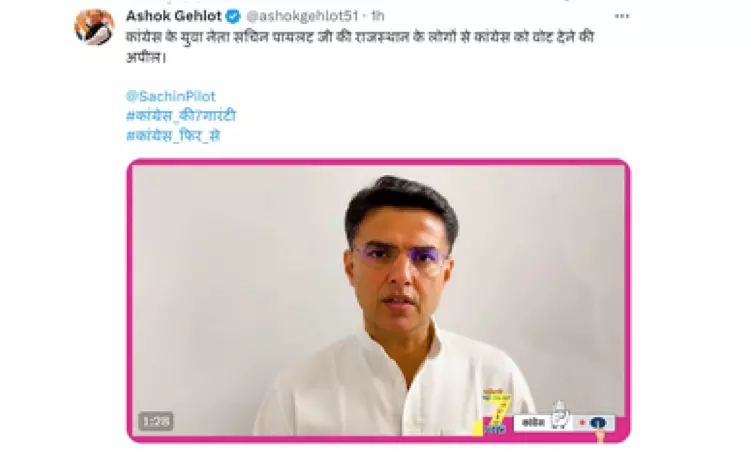Click the hand symbol logo in video overlay
750x450 pixels.
[560, 415]
